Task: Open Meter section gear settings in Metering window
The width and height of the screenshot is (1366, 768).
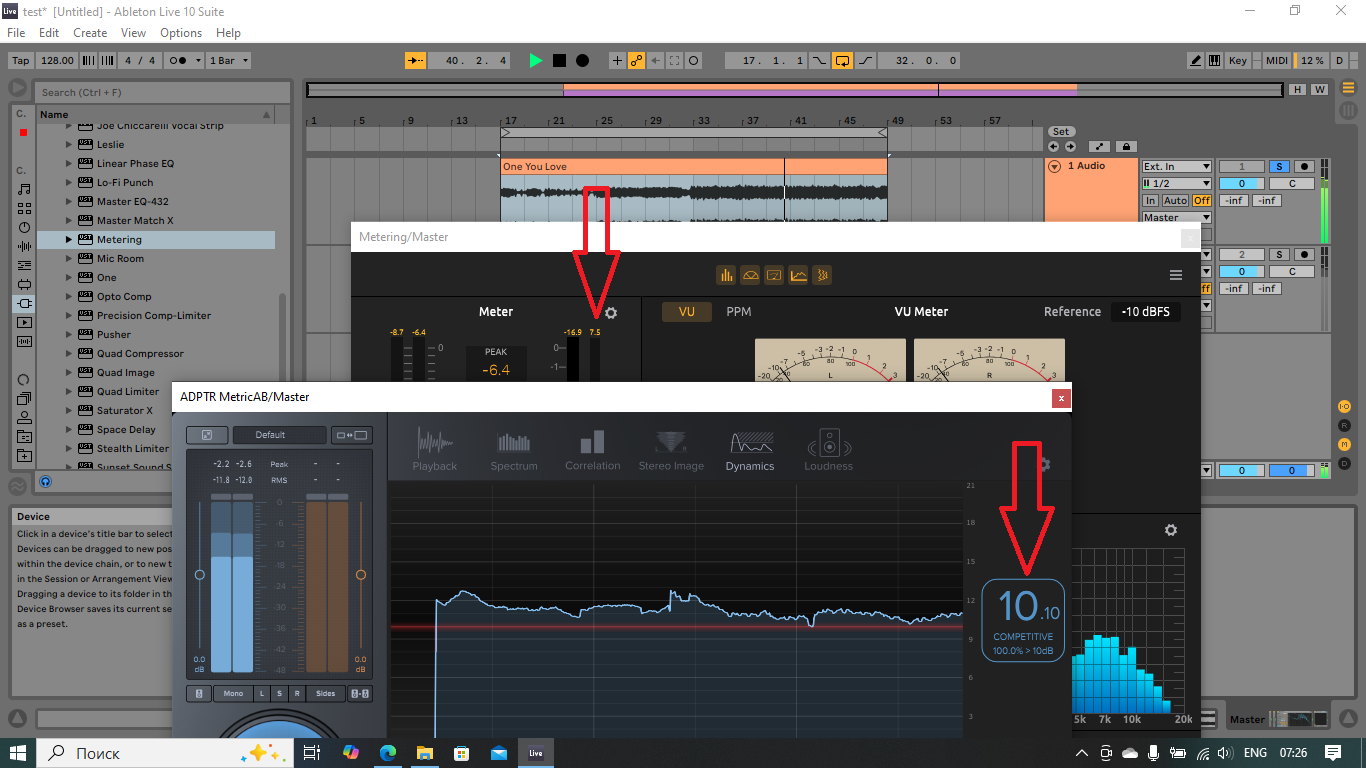Action: pos(611,313)
